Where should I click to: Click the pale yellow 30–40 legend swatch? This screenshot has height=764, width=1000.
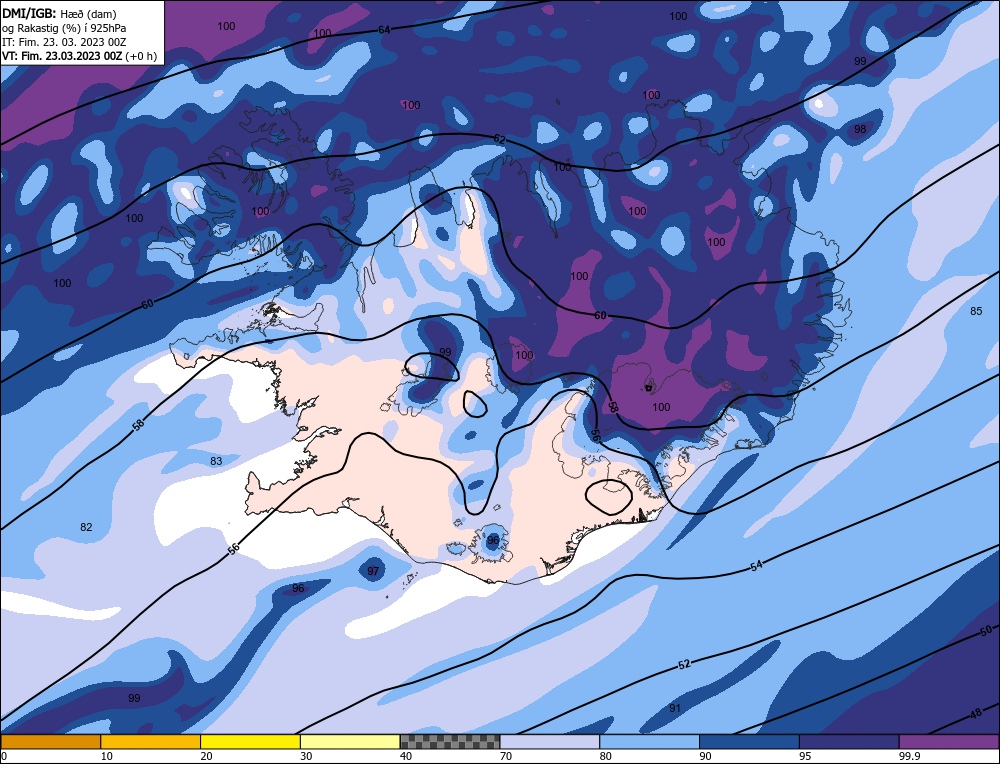coord(350,741)
